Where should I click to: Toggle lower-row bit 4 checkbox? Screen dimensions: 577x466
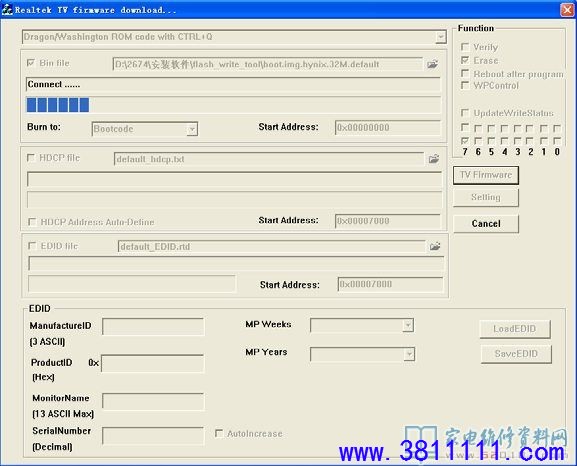tap(504, 141)
